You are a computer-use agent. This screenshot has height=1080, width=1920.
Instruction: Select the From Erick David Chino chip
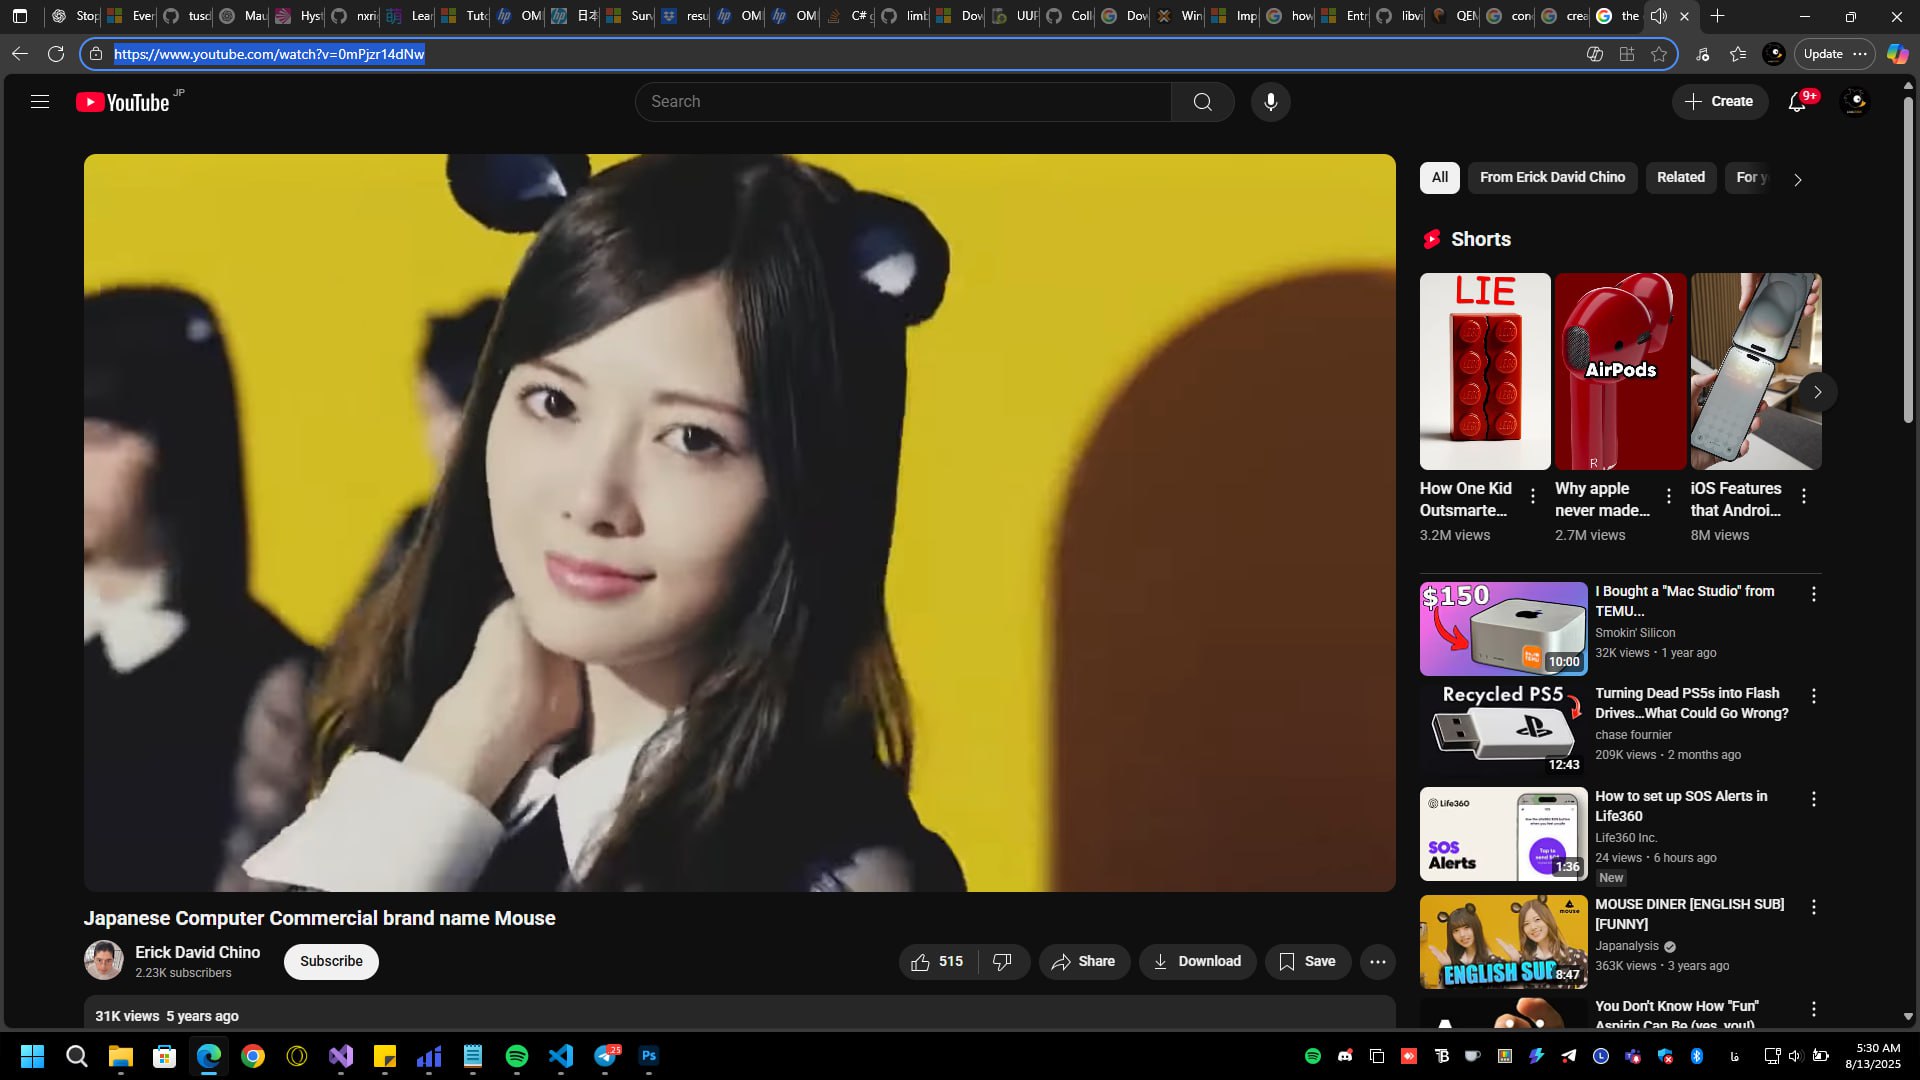[x=1552, y=177]
